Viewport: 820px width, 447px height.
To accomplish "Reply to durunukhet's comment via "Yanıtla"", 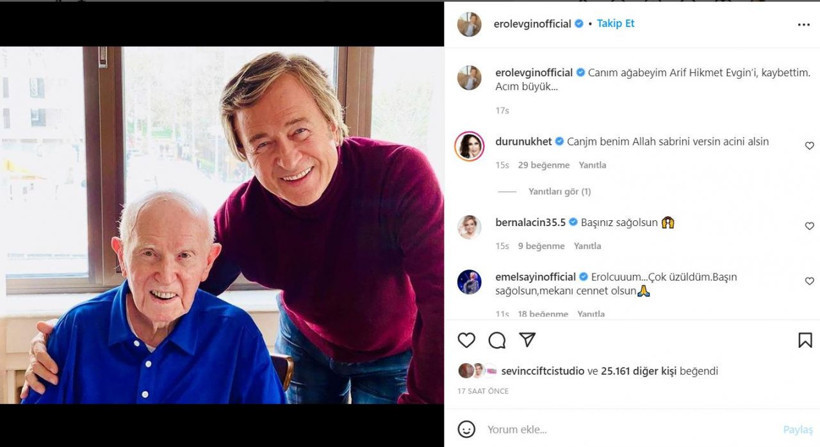I will pos(593,165).
